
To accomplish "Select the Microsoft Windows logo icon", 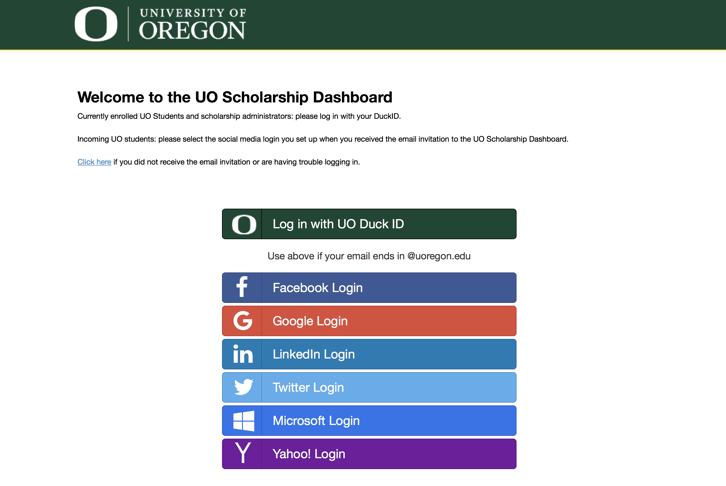I will coord(244,420).
